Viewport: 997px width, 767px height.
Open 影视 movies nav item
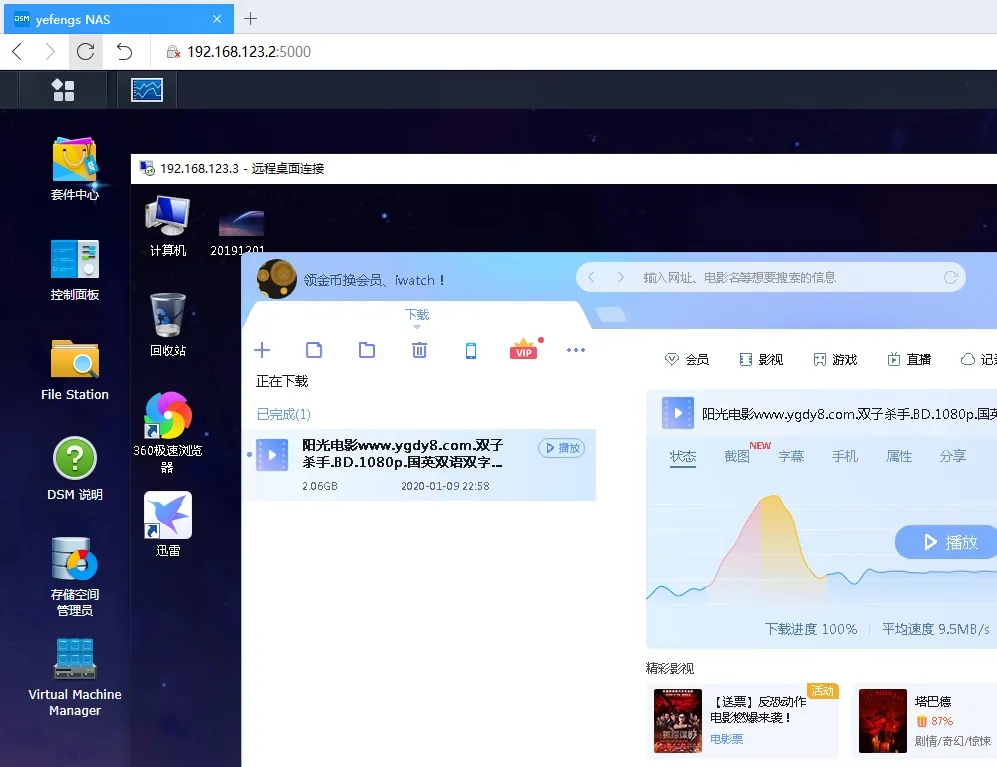[x=761, y=359]
